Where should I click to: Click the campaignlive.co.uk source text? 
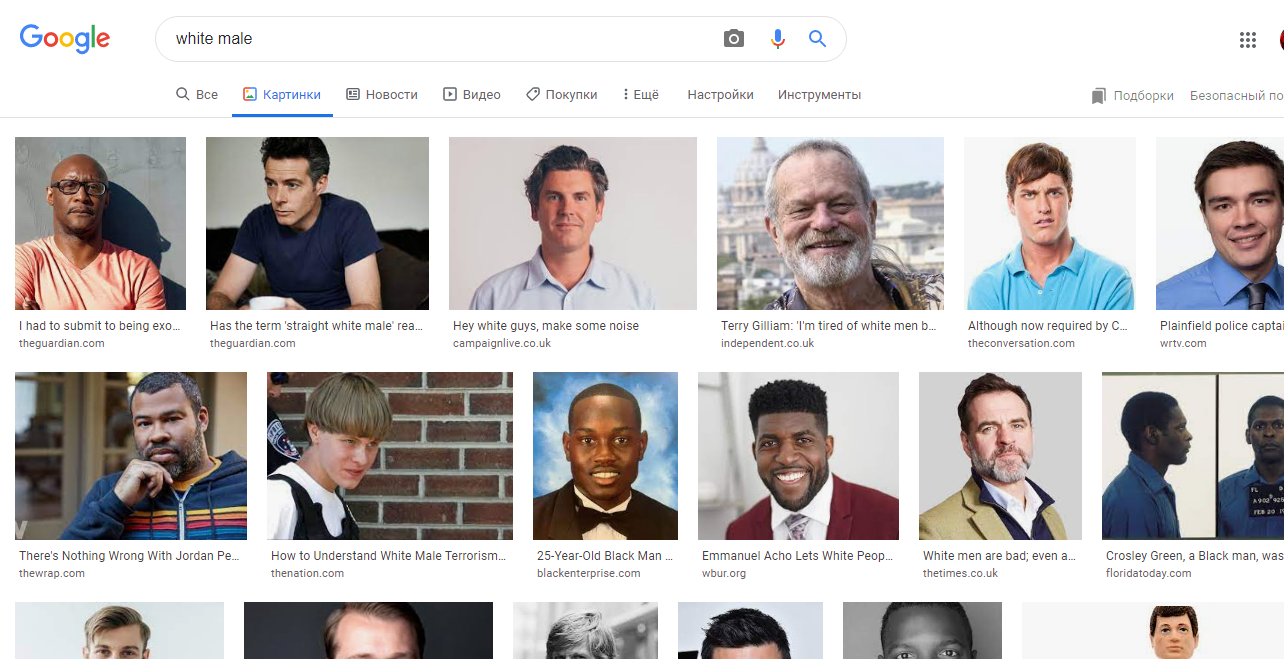tap(502, 343)
